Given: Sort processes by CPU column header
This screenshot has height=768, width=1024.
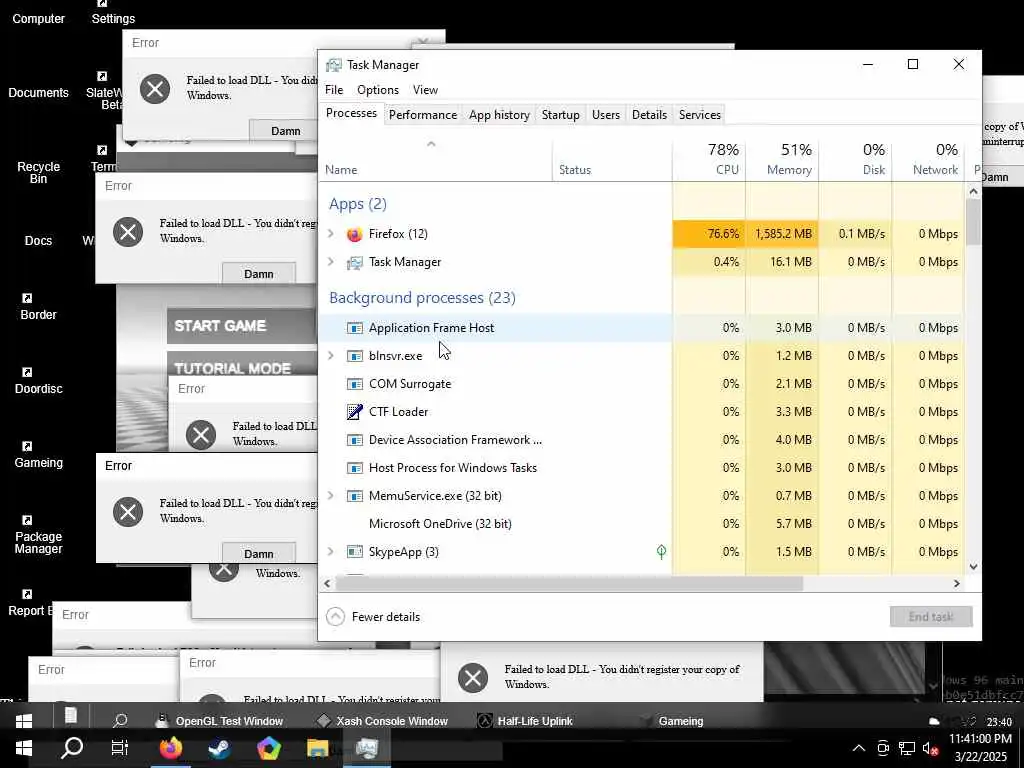Looking at the screenshot, I should (x=709, y=159).
